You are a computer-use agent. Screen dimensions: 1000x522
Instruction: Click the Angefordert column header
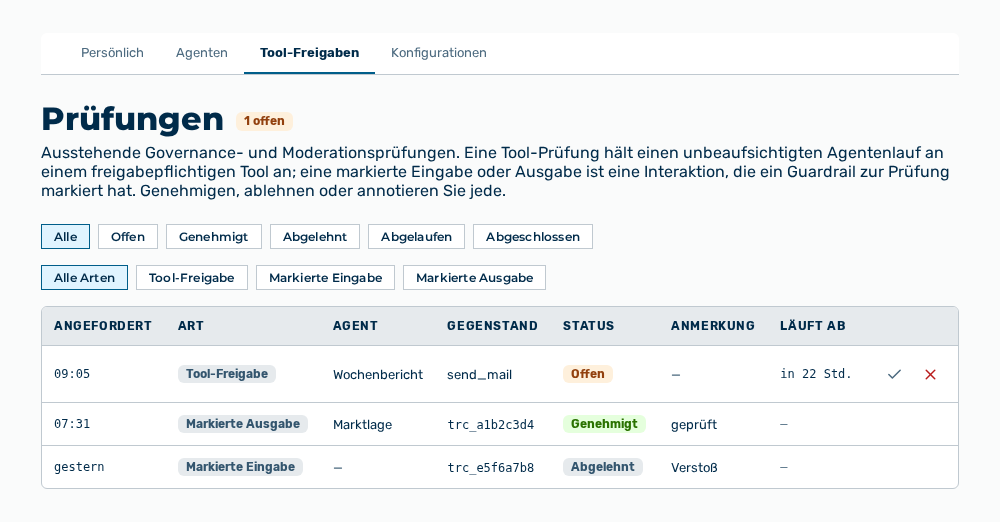coord(103,326)
